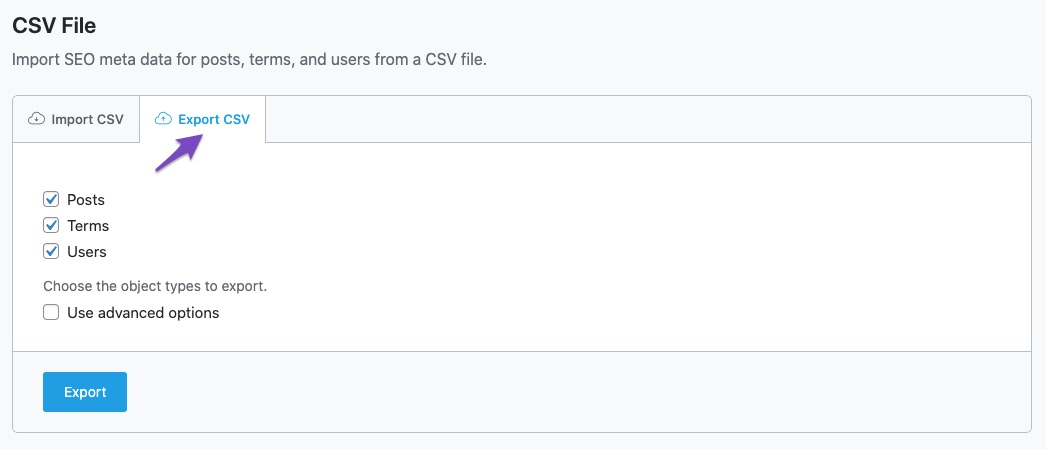1046x449 pixels.
Task: Click the cloud upload icon on Export CSV
Action: 163,119
